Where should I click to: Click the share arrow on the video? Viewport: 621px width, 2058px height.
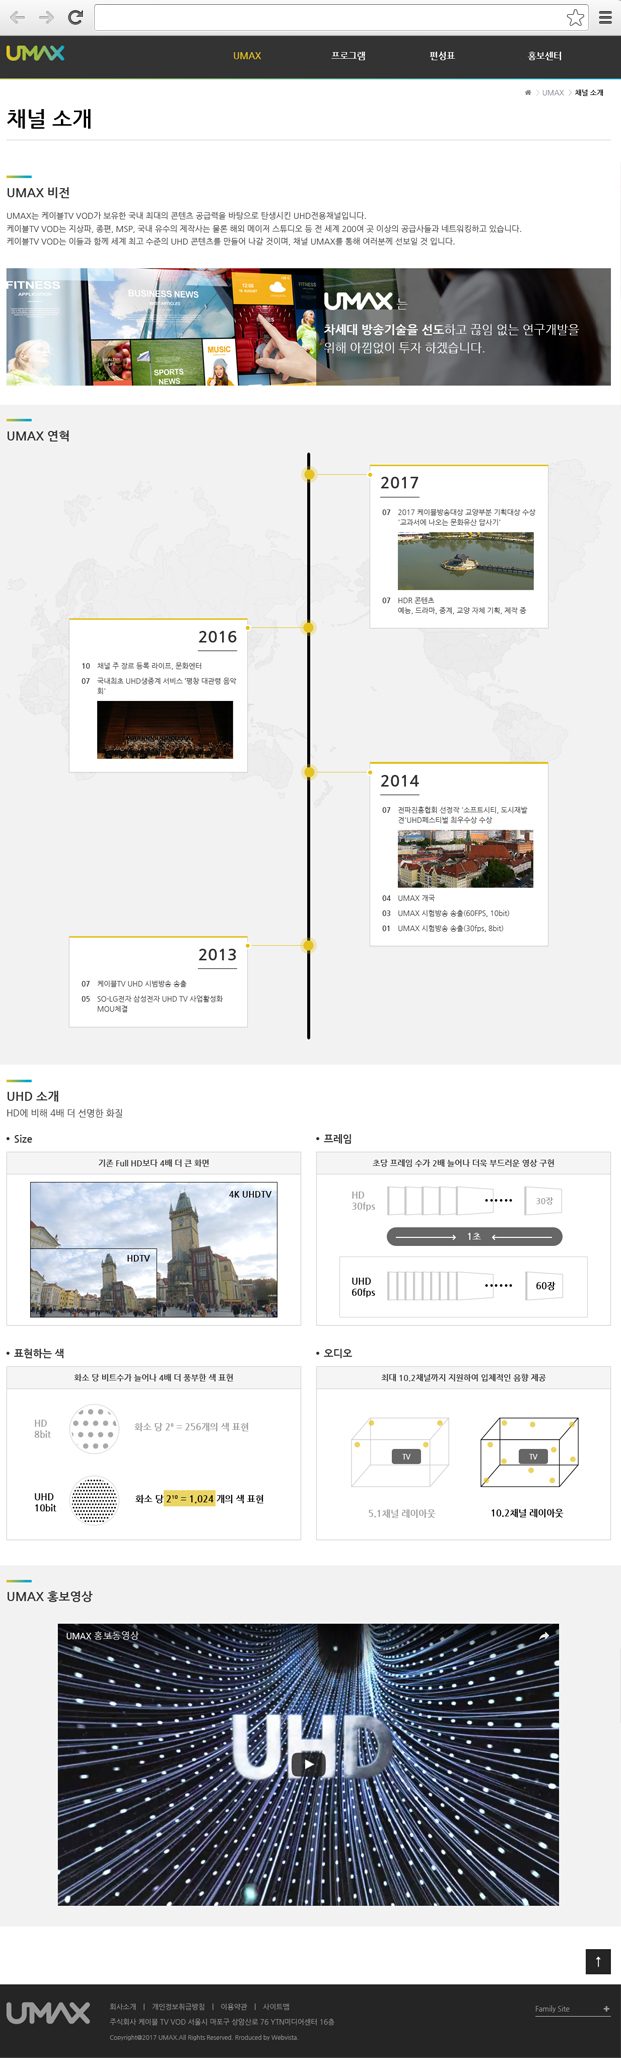click(x=544, y=1637)
